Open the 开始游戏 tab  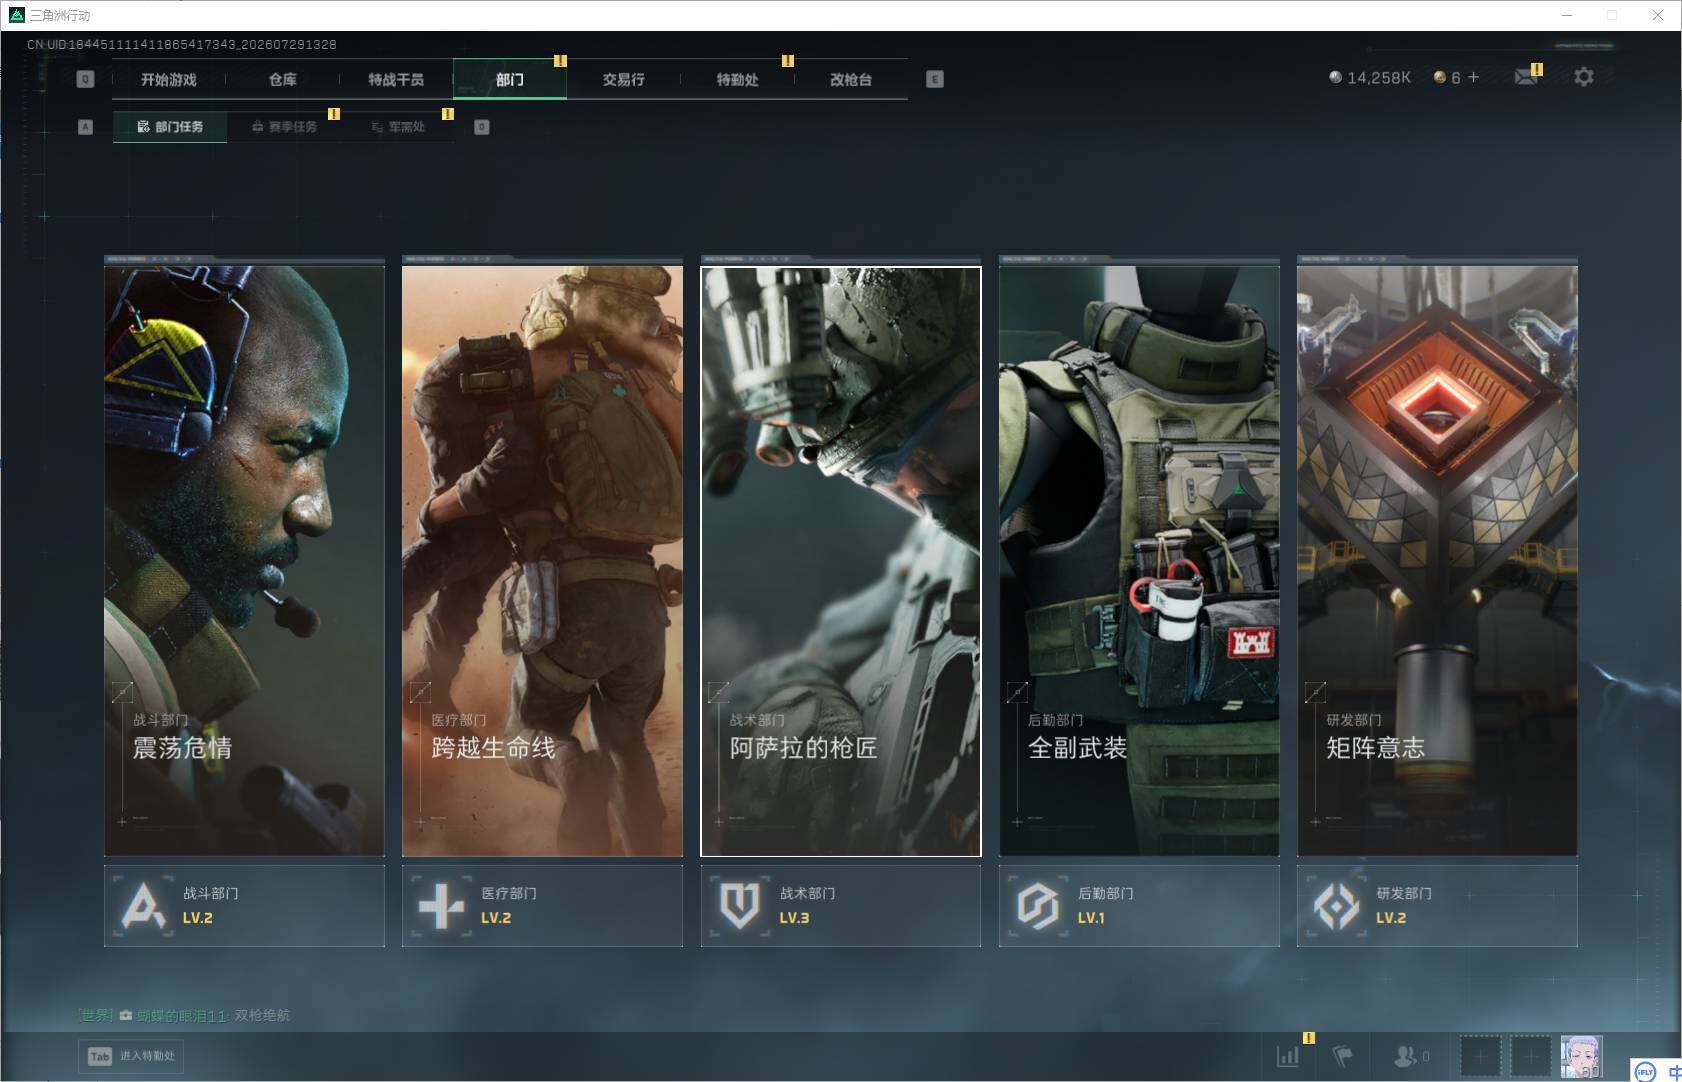click(x=169, y=79)
